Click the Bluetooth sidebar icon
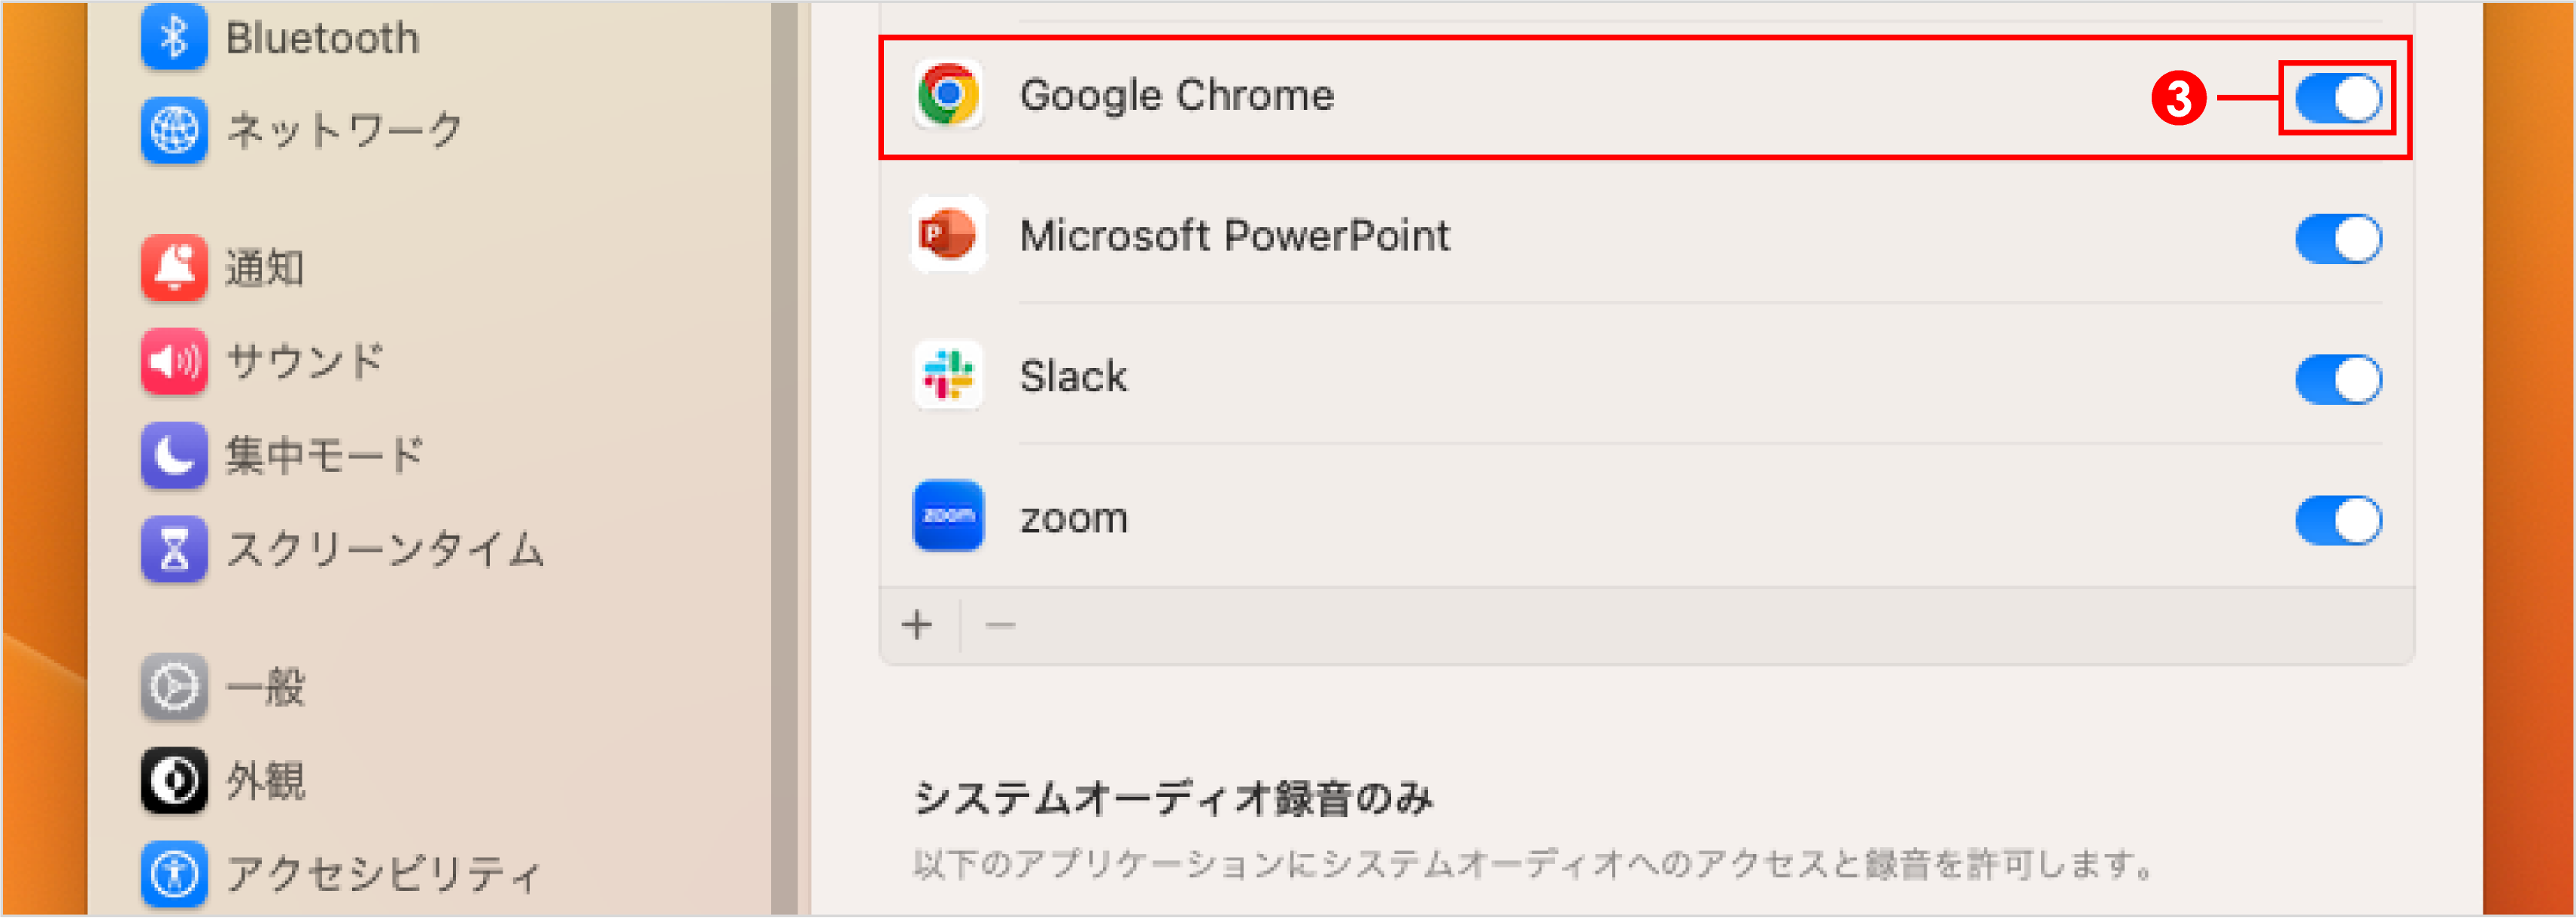The width and height of the screenshot is (2576, 918). pos(174,37)
